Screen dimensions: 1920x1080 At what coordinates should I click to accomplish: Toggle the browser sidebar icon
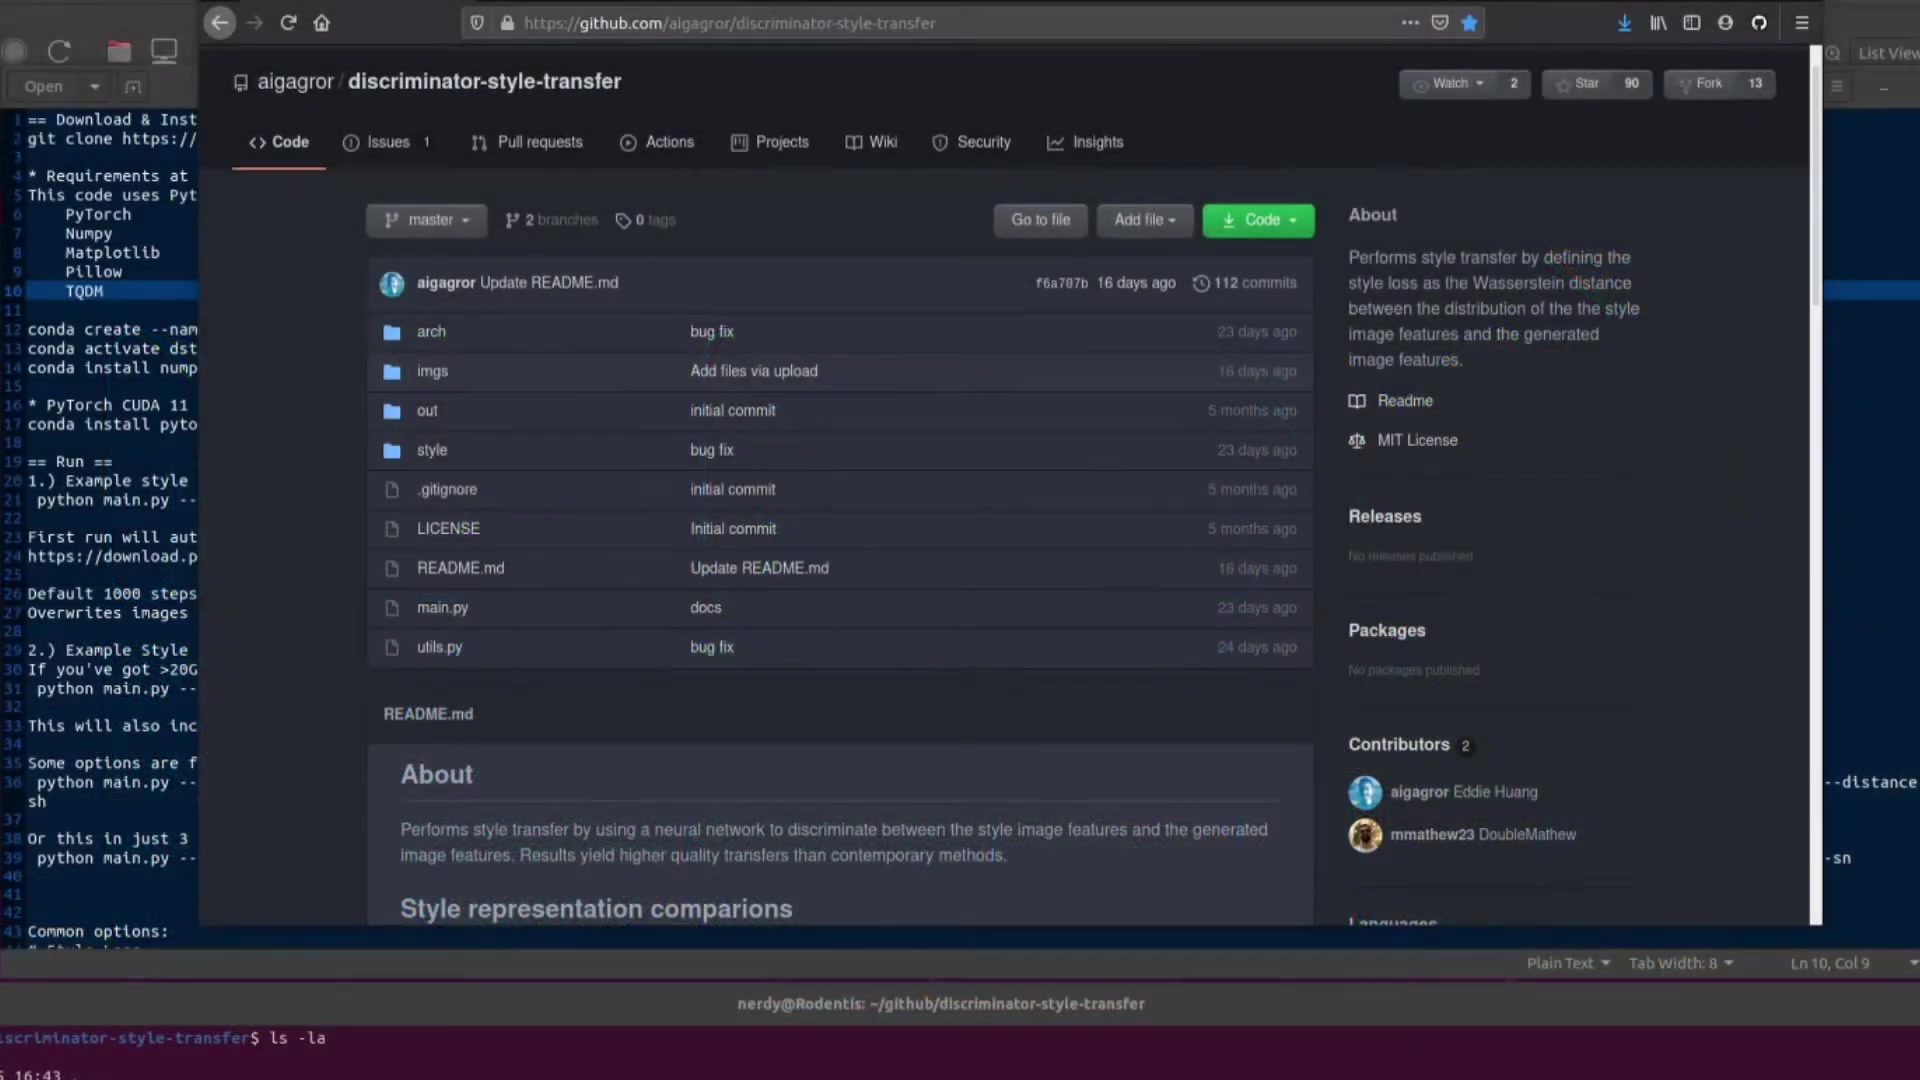[1692, 22]
